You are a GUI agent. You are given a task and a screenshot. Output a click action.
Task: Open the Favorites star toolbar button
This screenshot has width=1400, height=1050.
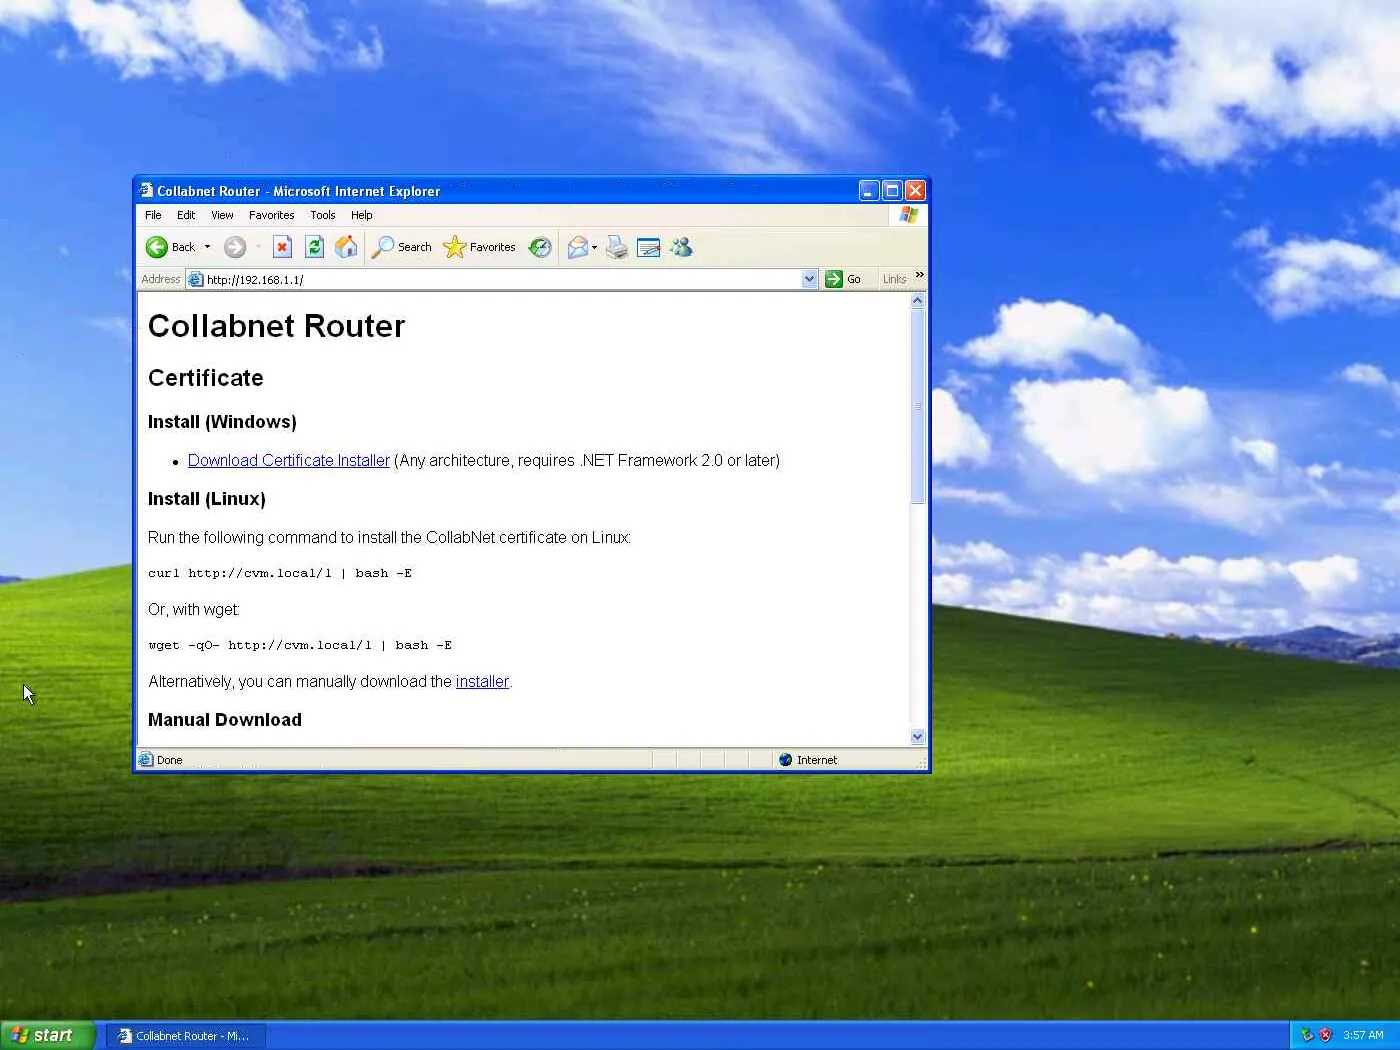tap(479, 247)
